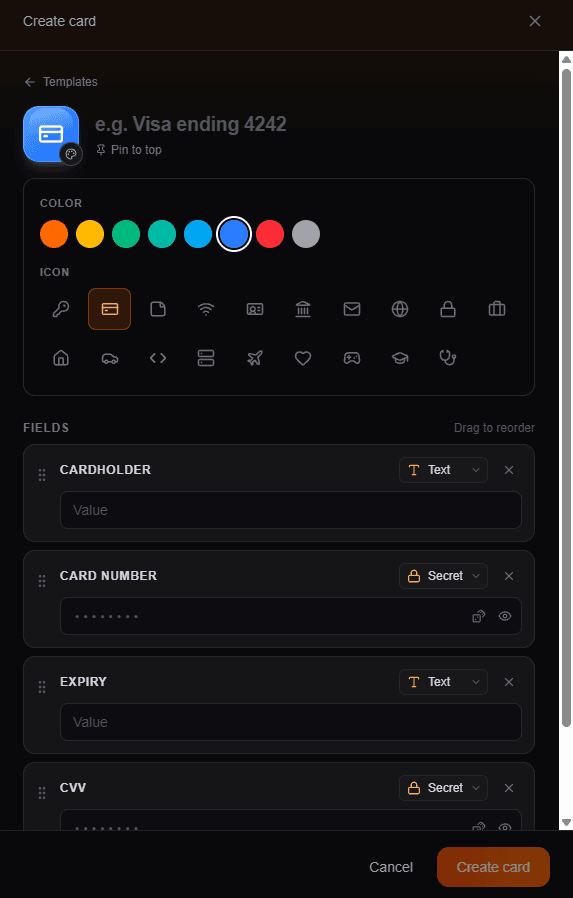Click the large blue card icon thumbnail
This screenshot has width=573, height=898.
click(x=51, y=134)
